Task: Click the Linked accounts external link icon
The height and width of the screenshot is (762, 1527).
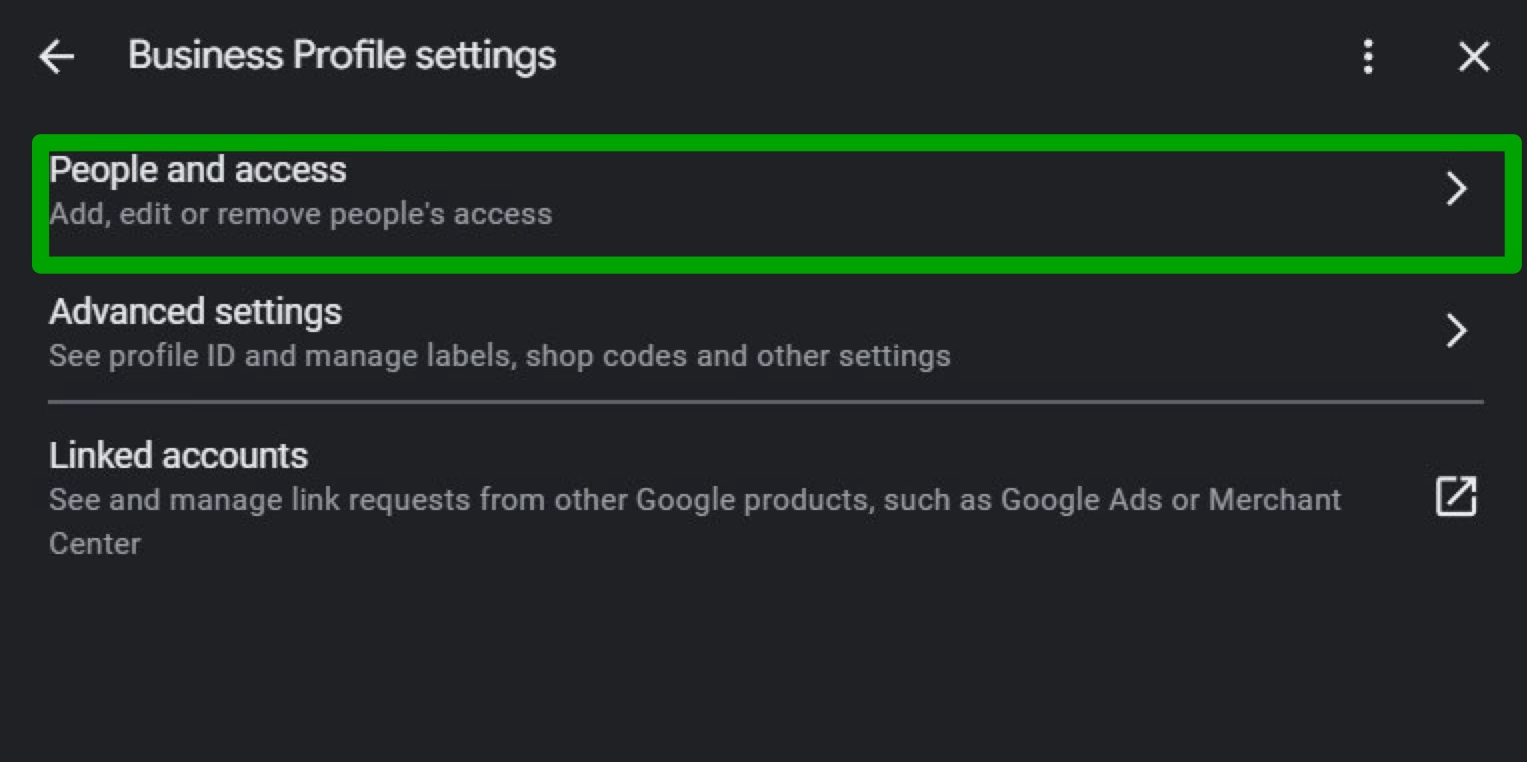Action: coord(1456,497)
